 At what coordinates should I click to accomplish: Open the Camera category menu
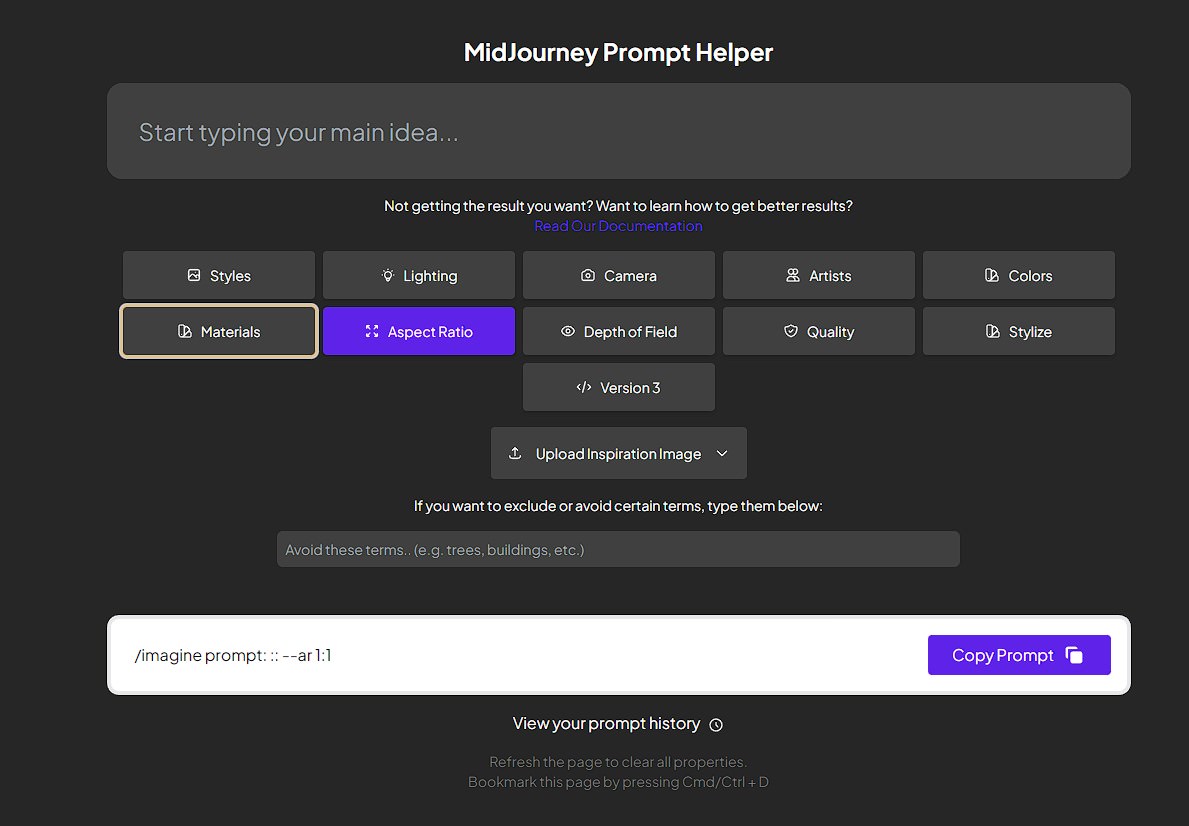[x=618, y=275]
